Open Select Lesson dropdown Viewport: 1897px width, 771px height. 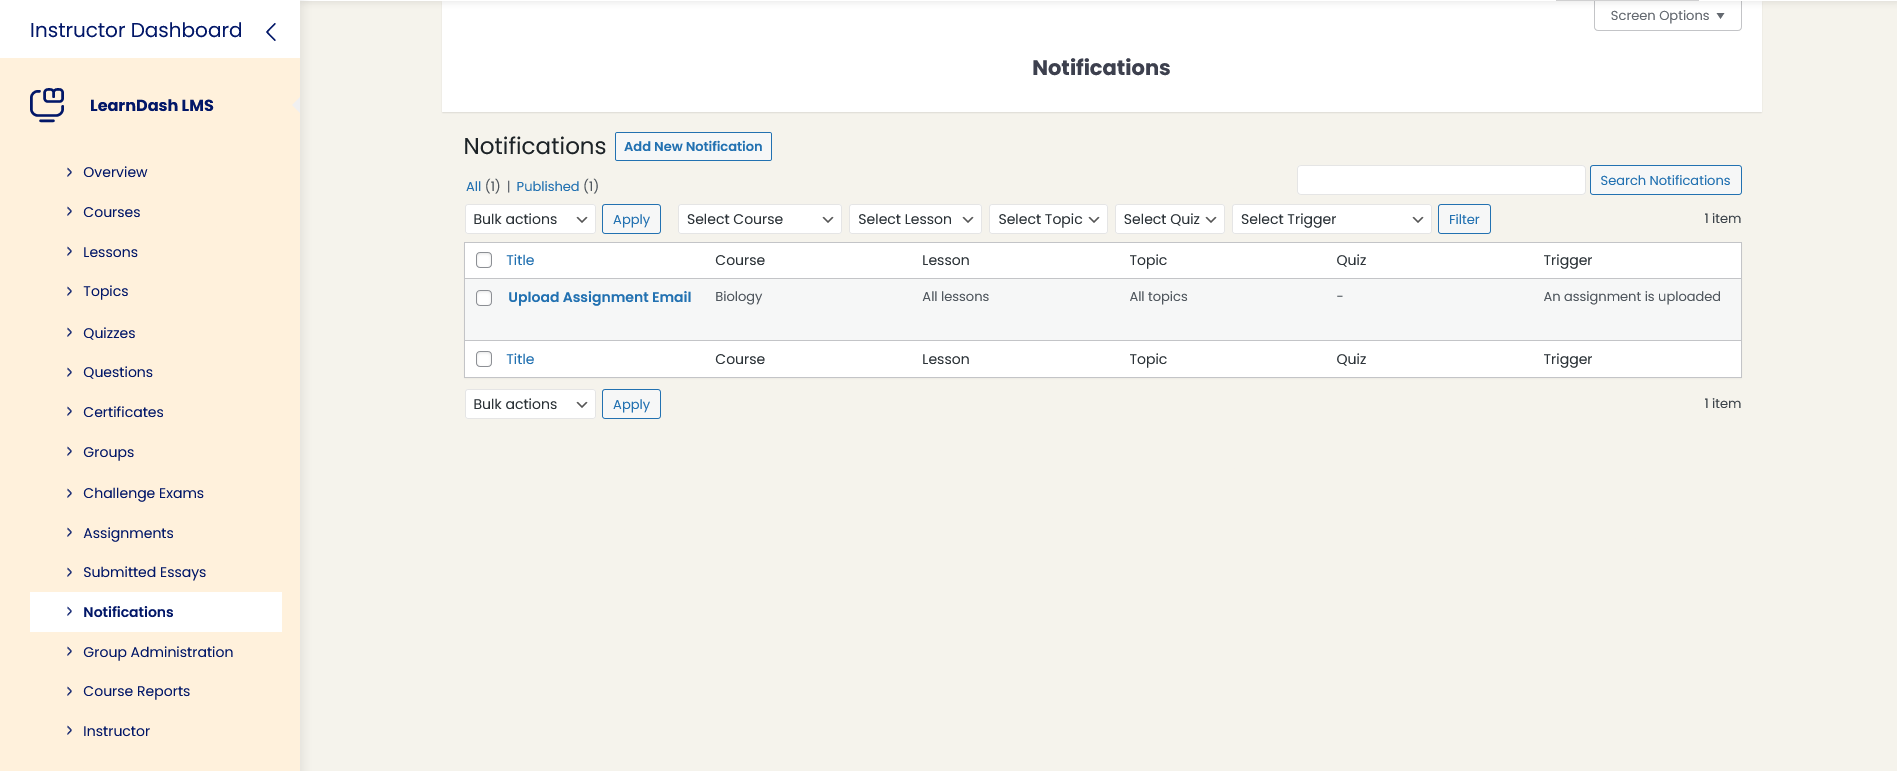(915, 219)
